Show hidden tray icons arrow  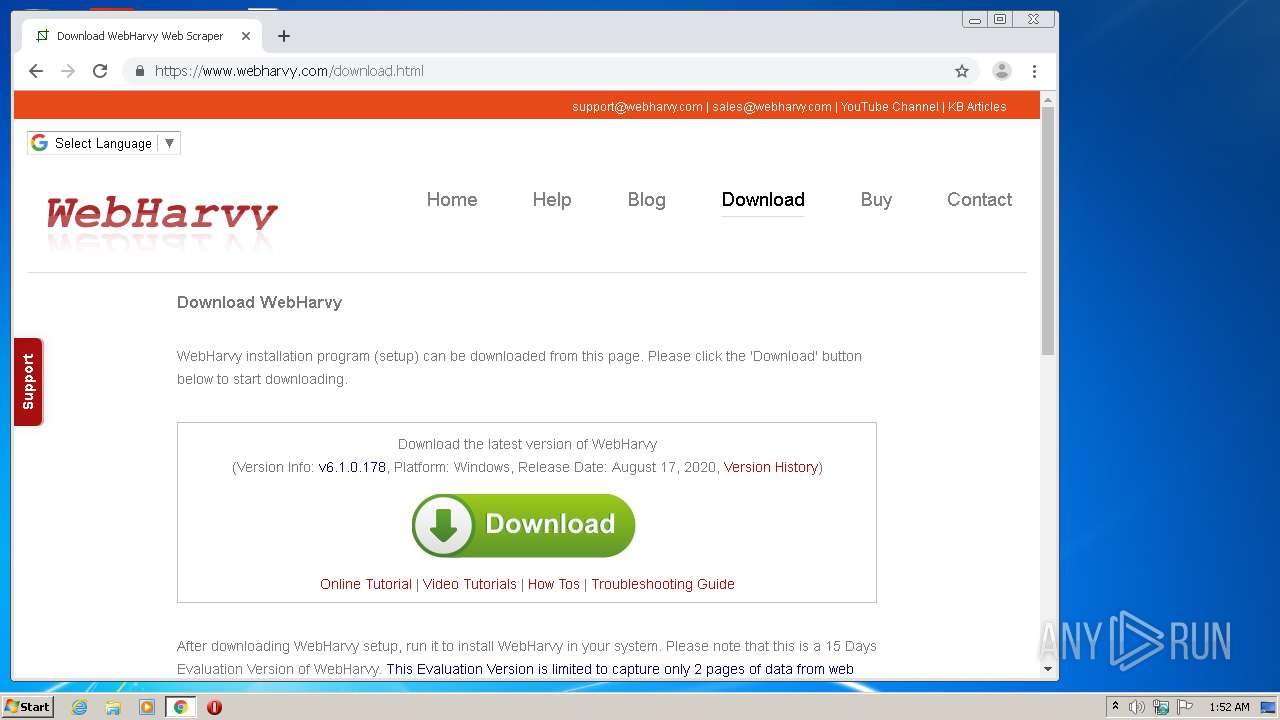(x=1115, y=707)
